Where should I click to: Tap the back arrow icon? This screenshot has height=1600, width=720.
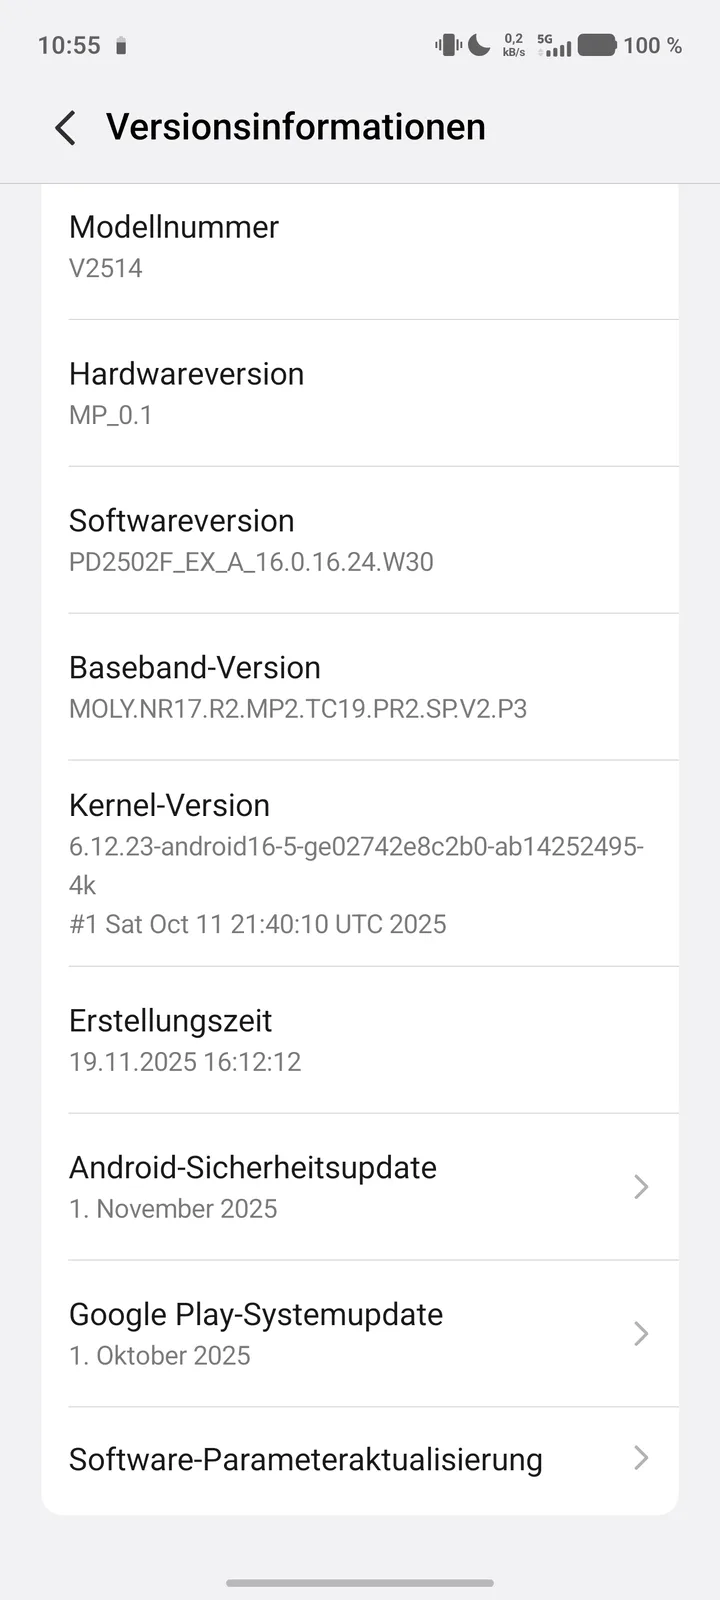65,128
